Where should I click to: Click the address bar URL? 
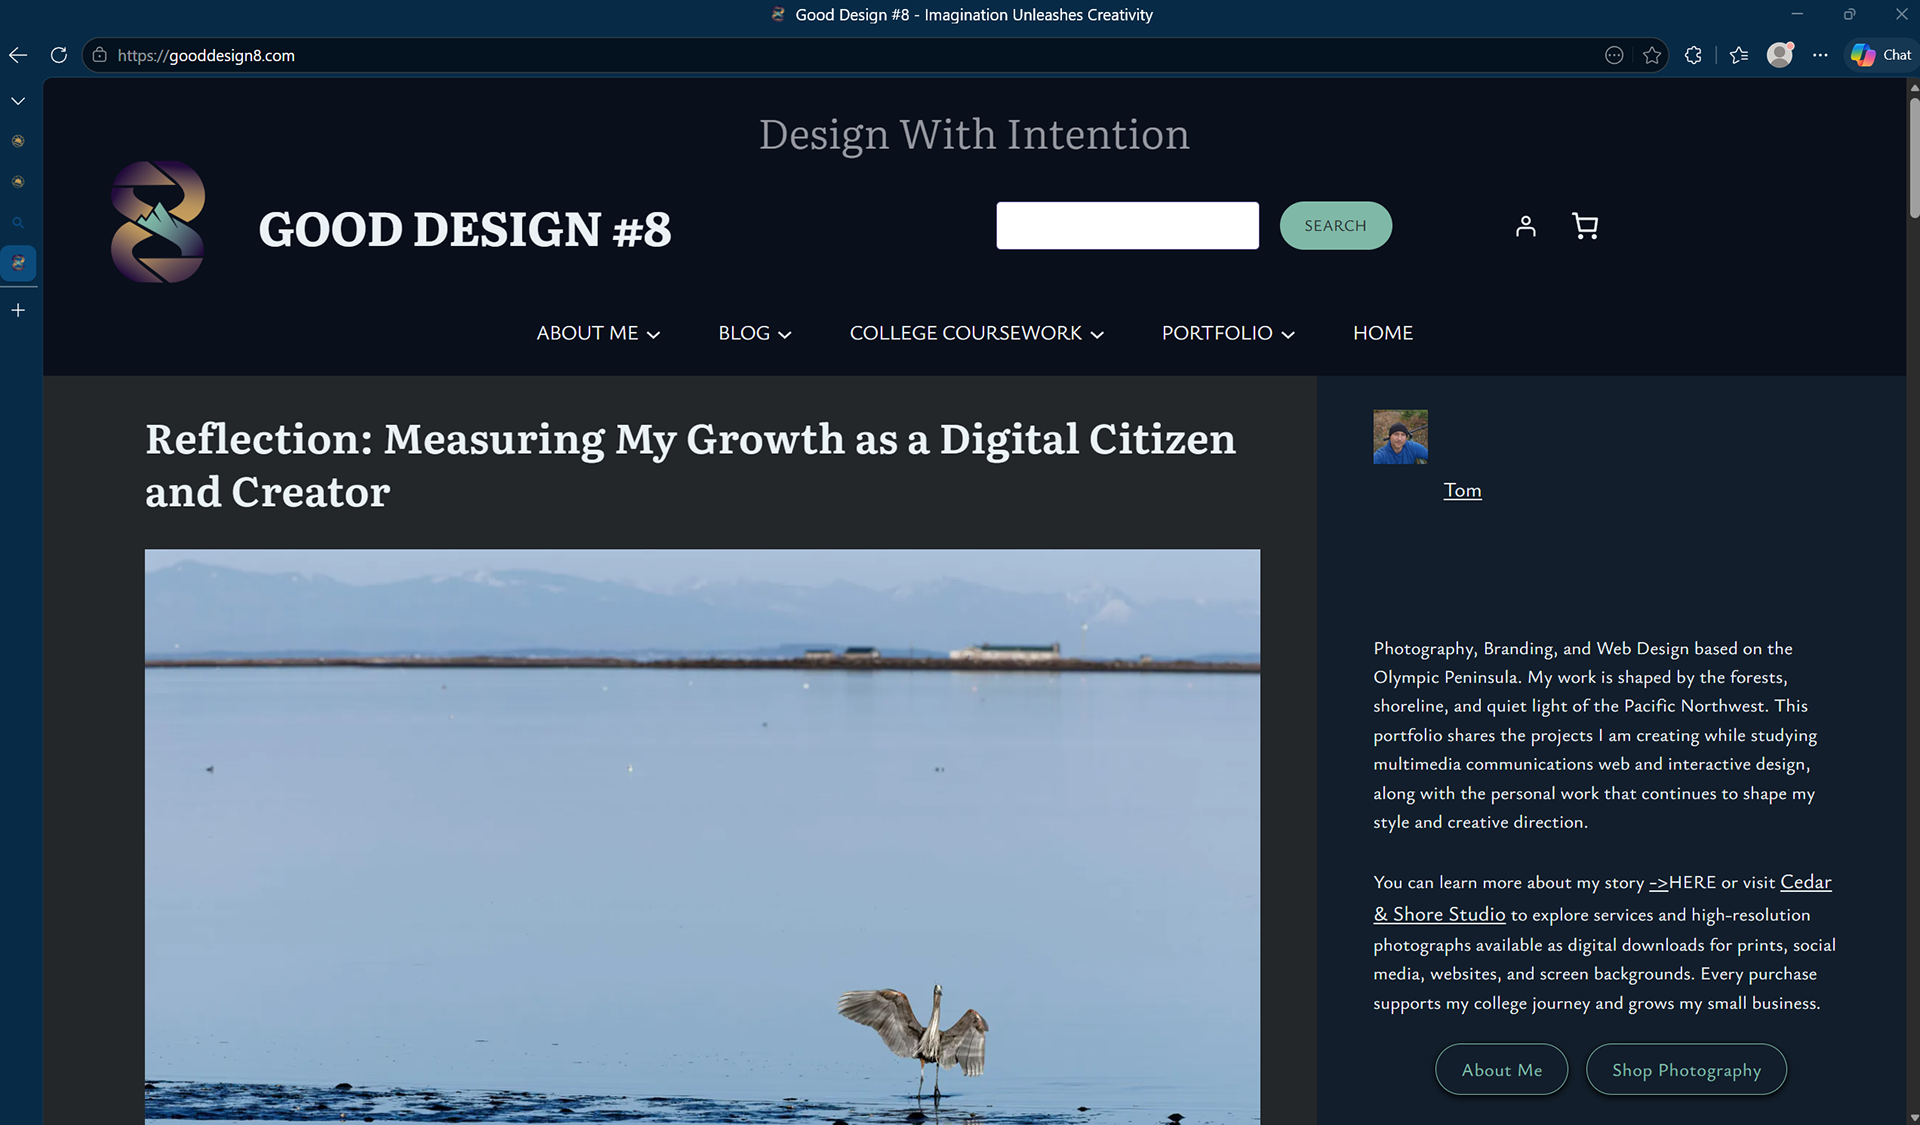206,55
